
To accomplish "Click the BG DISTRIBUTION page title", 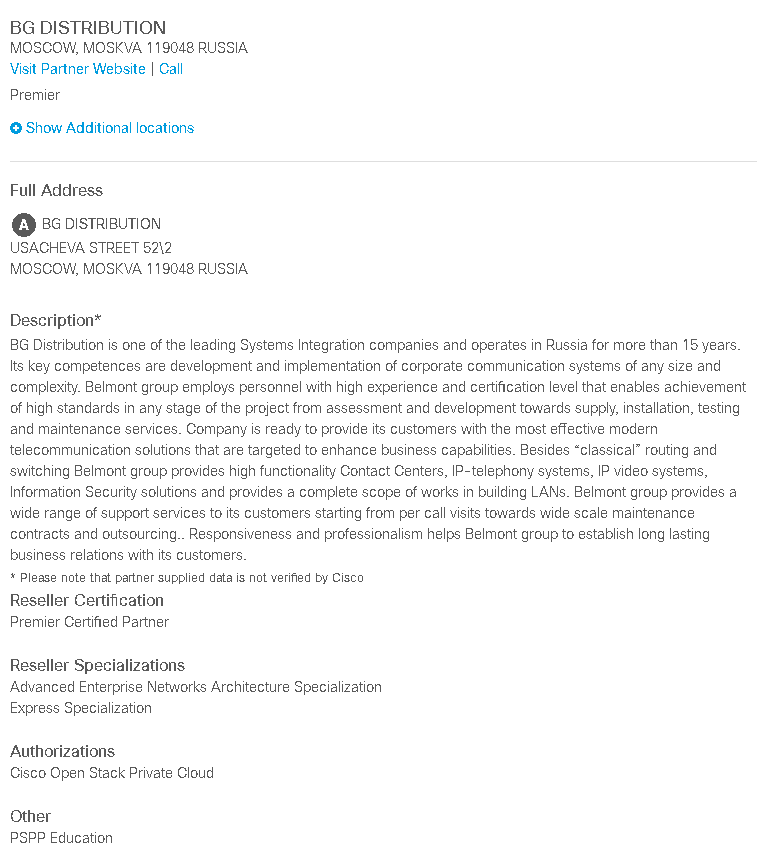I will [x=88, y=28].
